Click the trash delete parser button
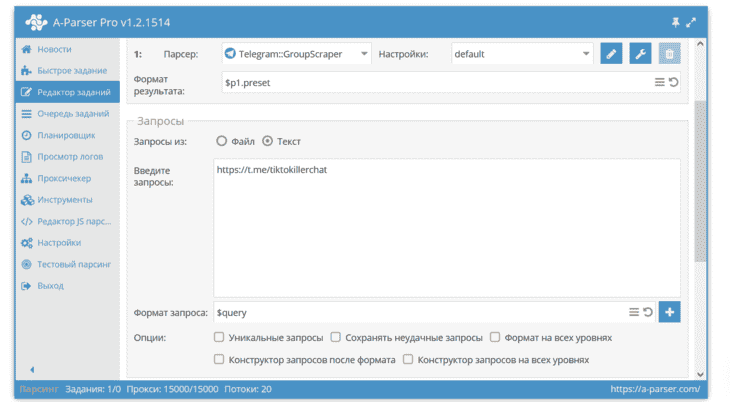Image resolution: width=730 pixels, height=402 pixels. pyautogui.click(x=669, y=54)
